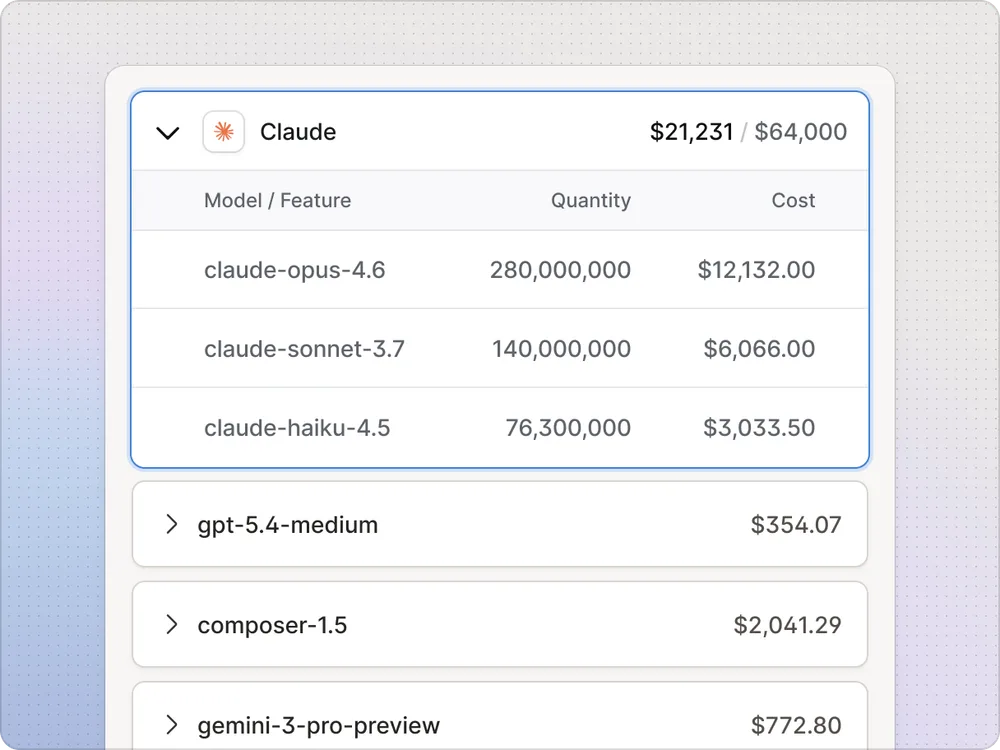
Task: Click the $64,000 budget limit
Action: (800, 132)
